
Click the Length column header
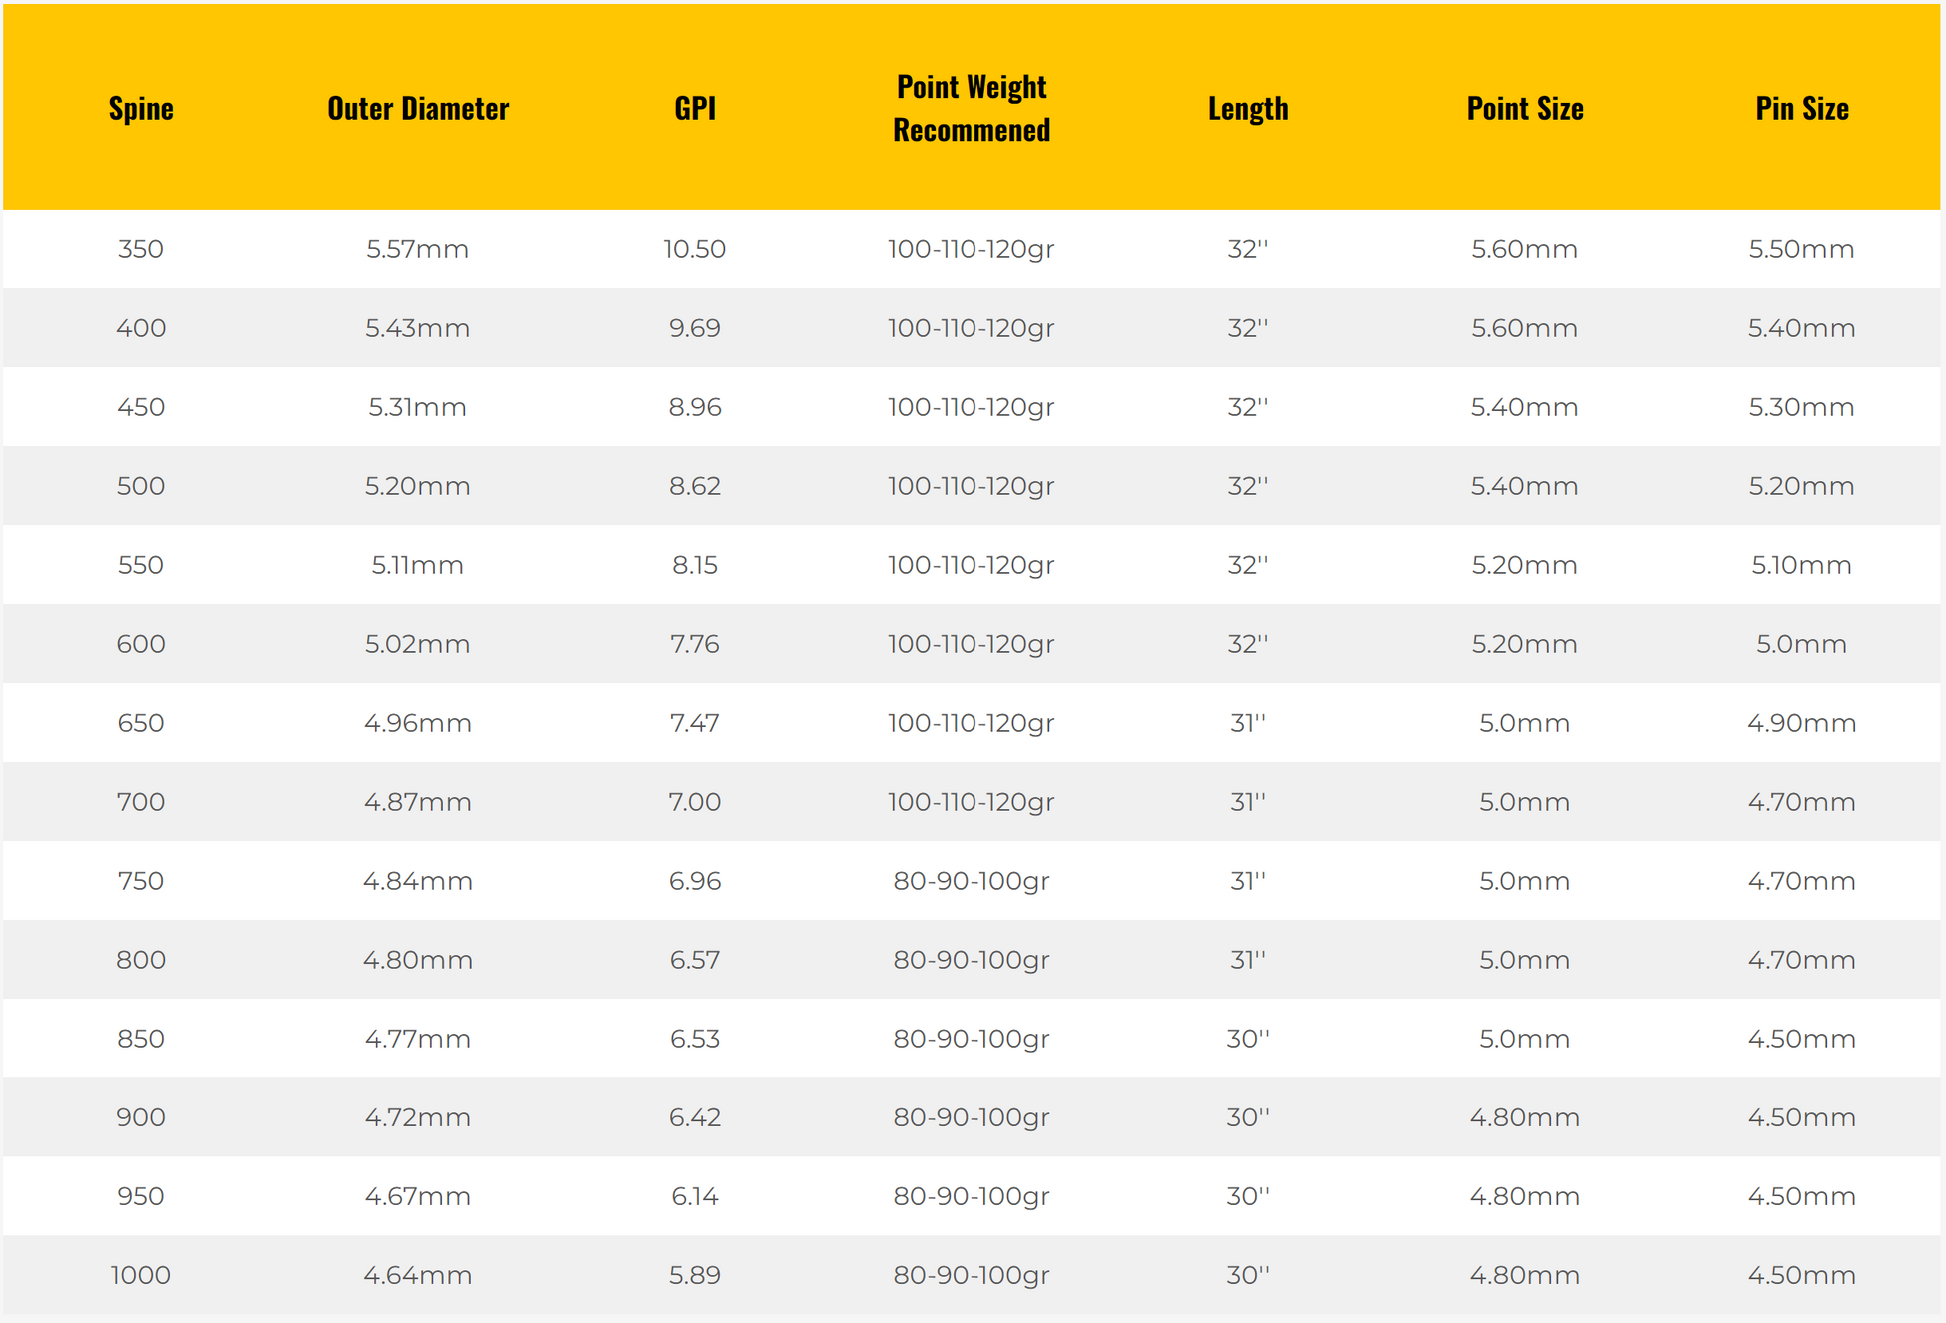(x=1248, y=108)
